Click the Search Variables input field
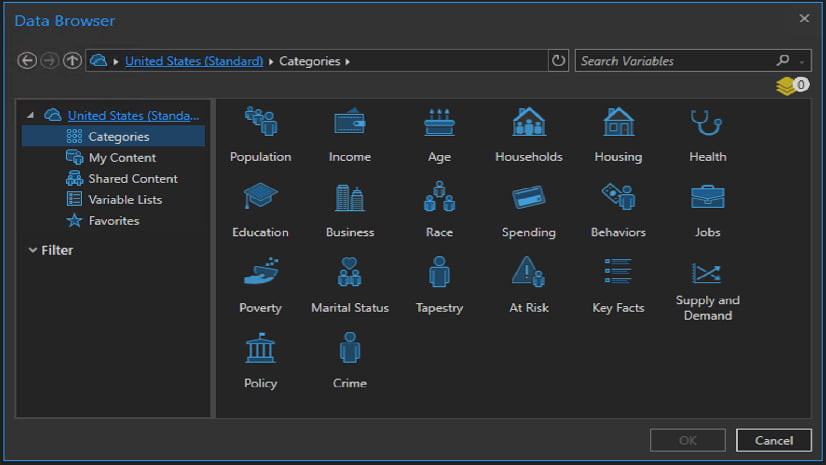826x465 pixels. pos(675,61)
